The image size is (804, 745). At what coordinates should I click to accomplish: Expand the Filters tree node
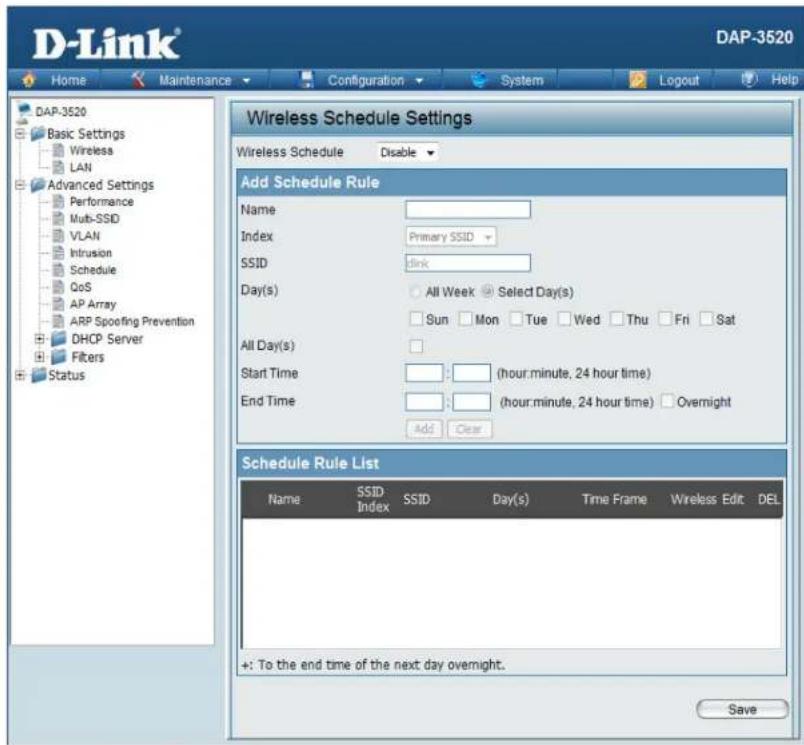click(x=39, y=357)
